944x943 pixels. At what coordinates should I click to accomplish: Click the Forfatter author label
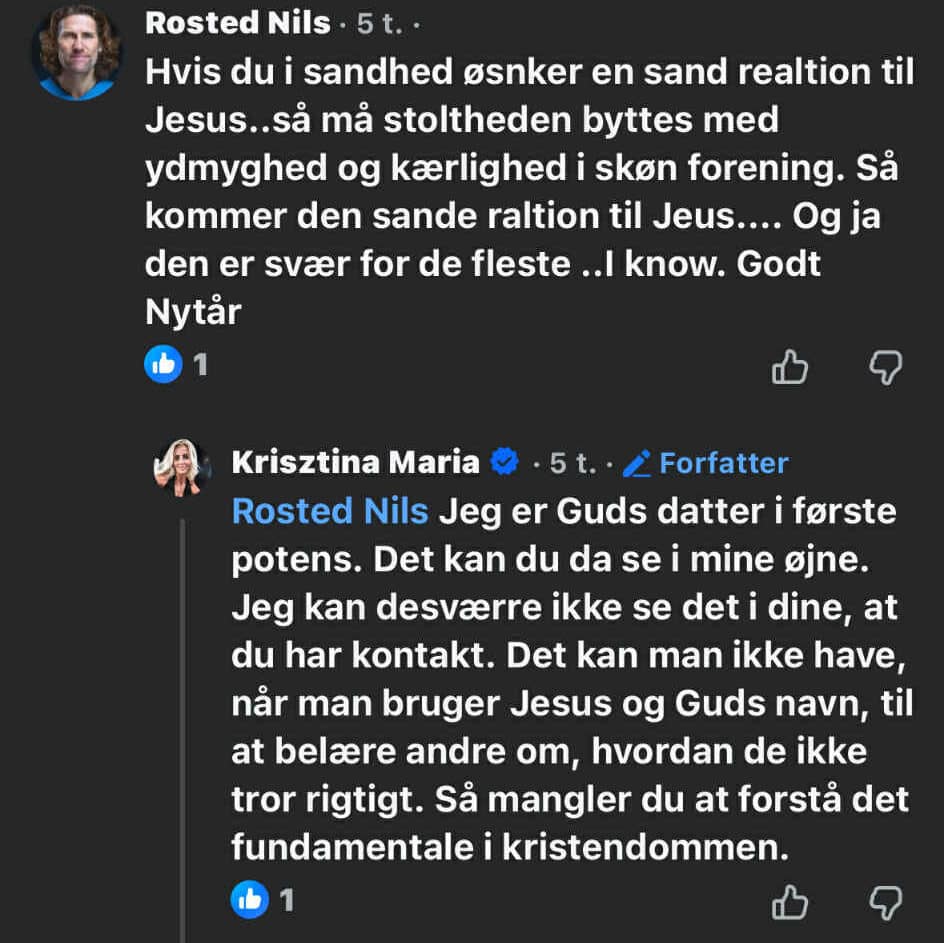pos(724,463)
